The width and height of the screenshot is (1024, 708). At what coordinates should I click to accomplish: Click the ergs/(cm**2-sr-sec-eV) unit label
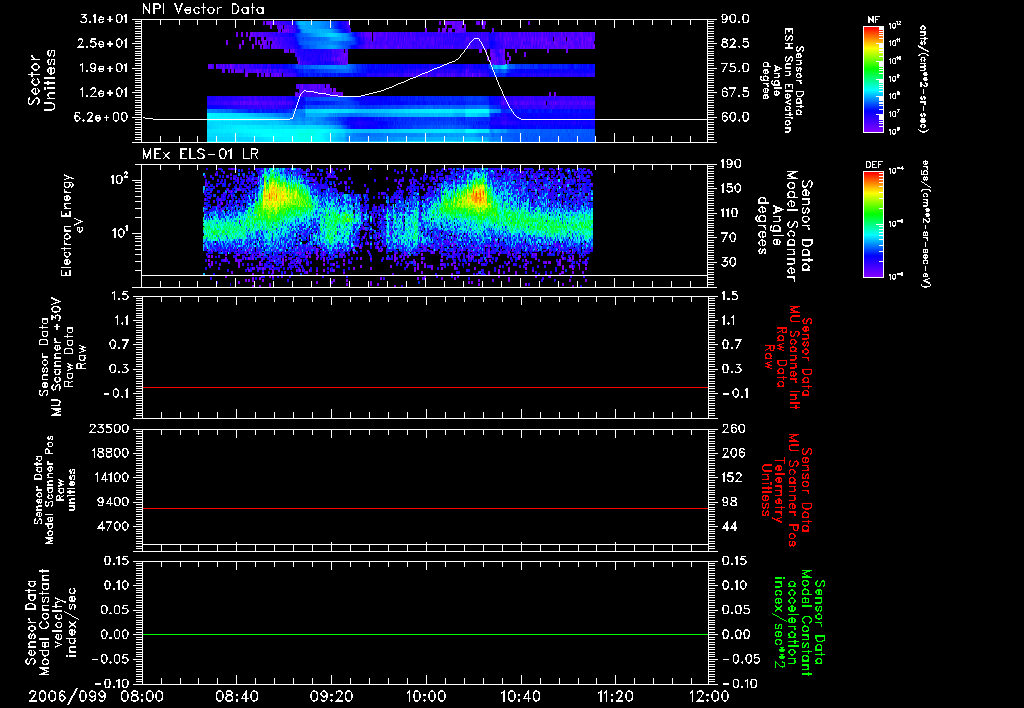pyautogui.click(x=925, y=224)
